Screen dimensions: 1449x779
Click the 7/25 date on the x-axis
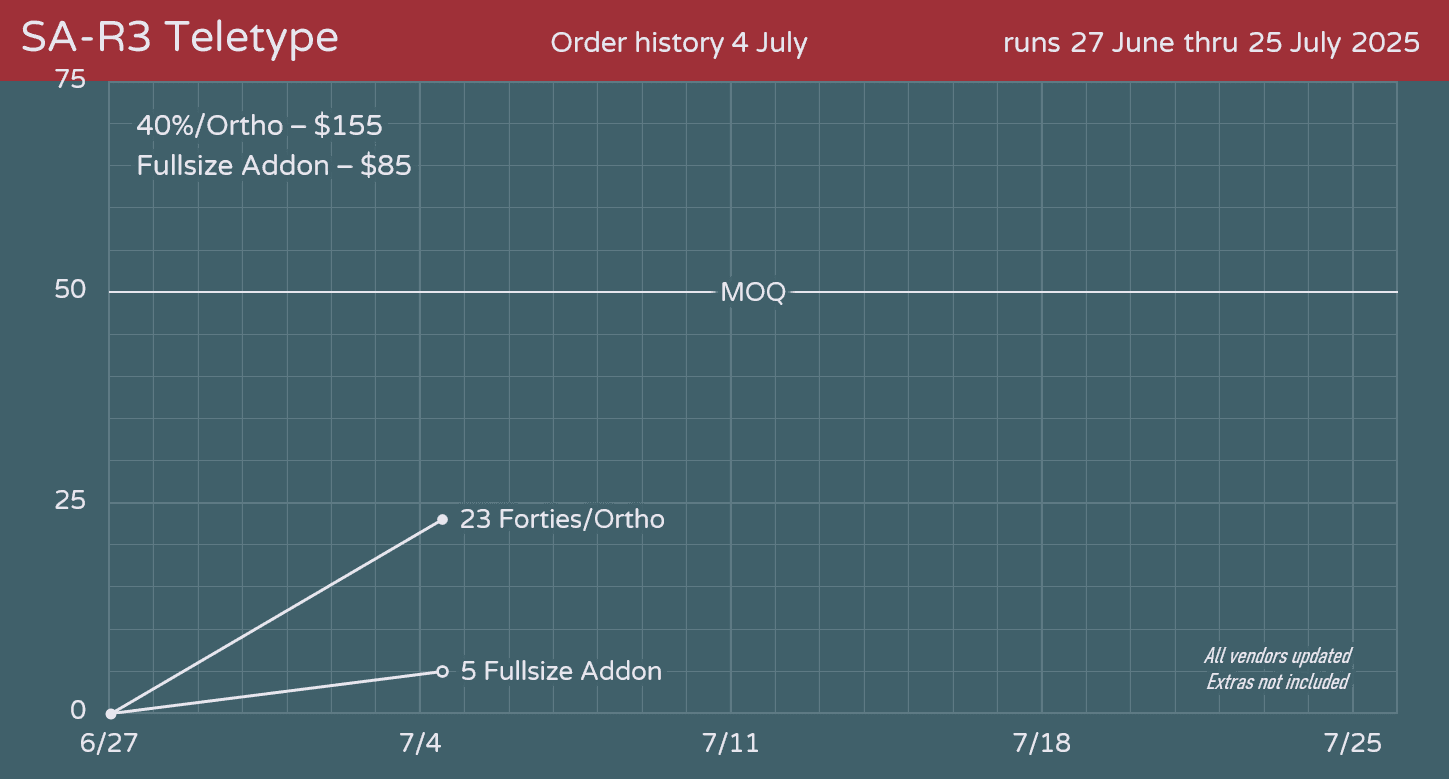[1351, 744]
